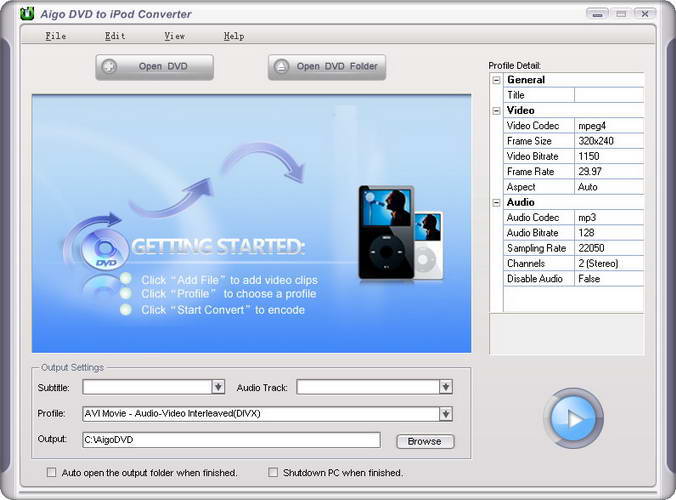Select the Aspect value Auto
The height and width of the screenshot is (500, 676).
(x=609, y=187)
